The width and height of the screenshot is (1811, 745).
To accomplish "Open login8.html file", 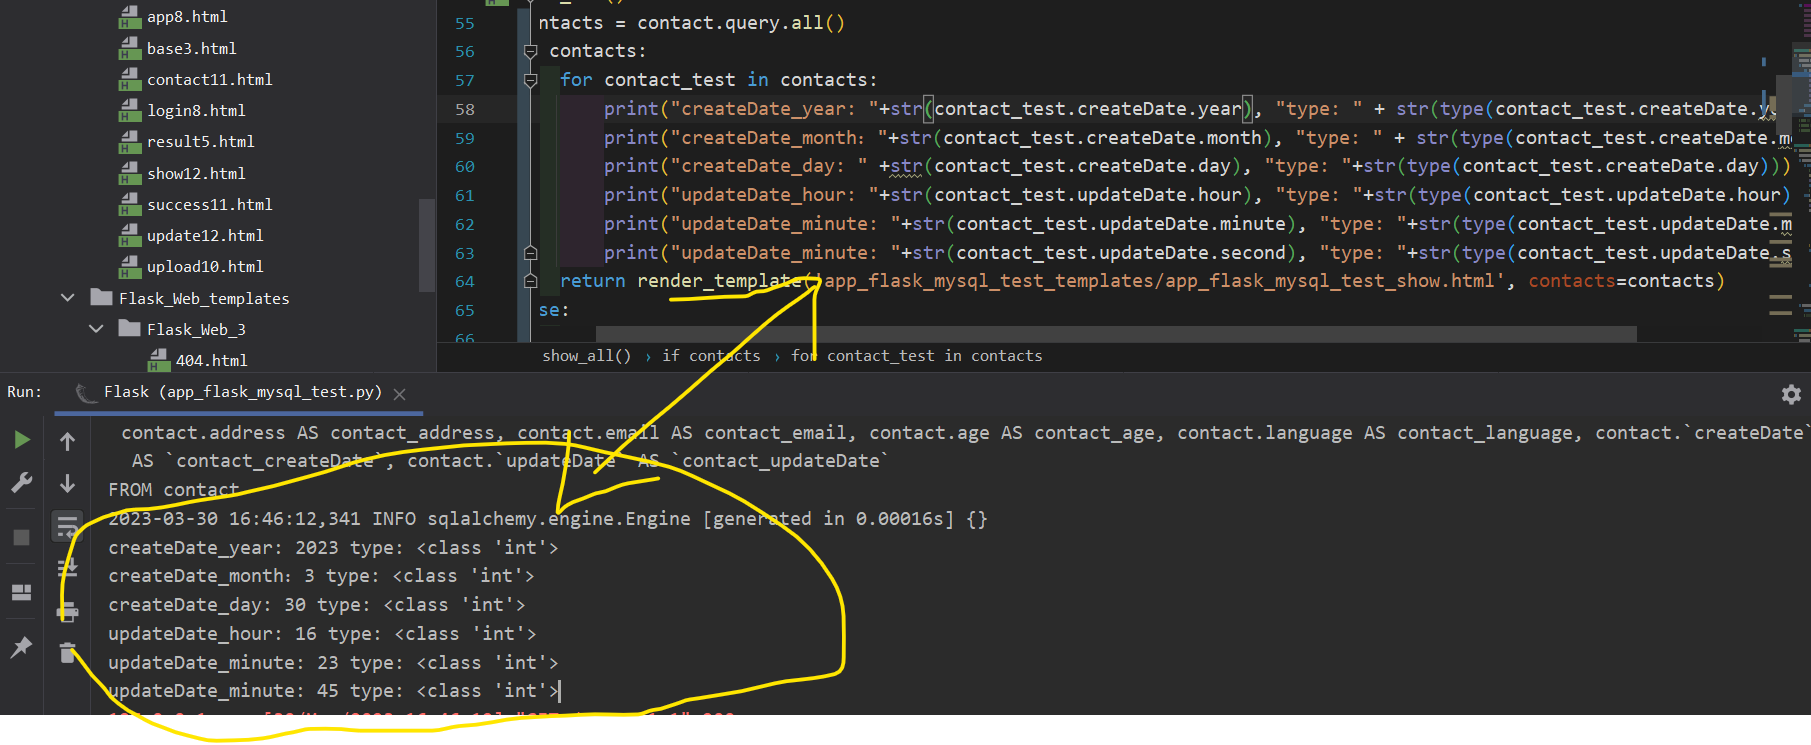I will pos(196,110).
